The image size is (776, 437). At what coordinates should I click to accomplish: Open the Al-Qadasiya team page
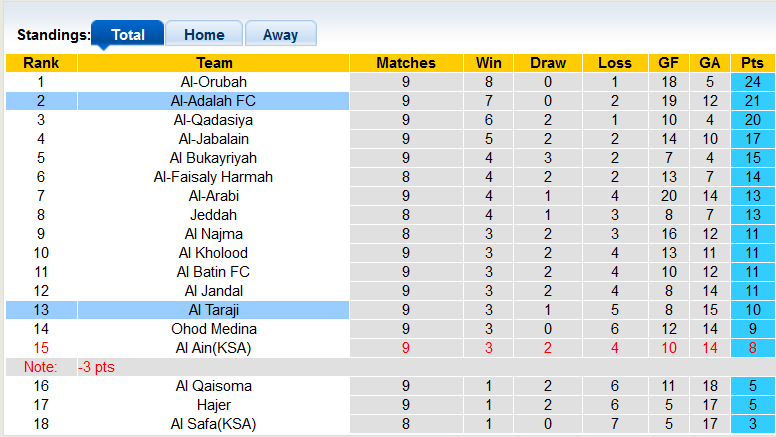(213, 120)
